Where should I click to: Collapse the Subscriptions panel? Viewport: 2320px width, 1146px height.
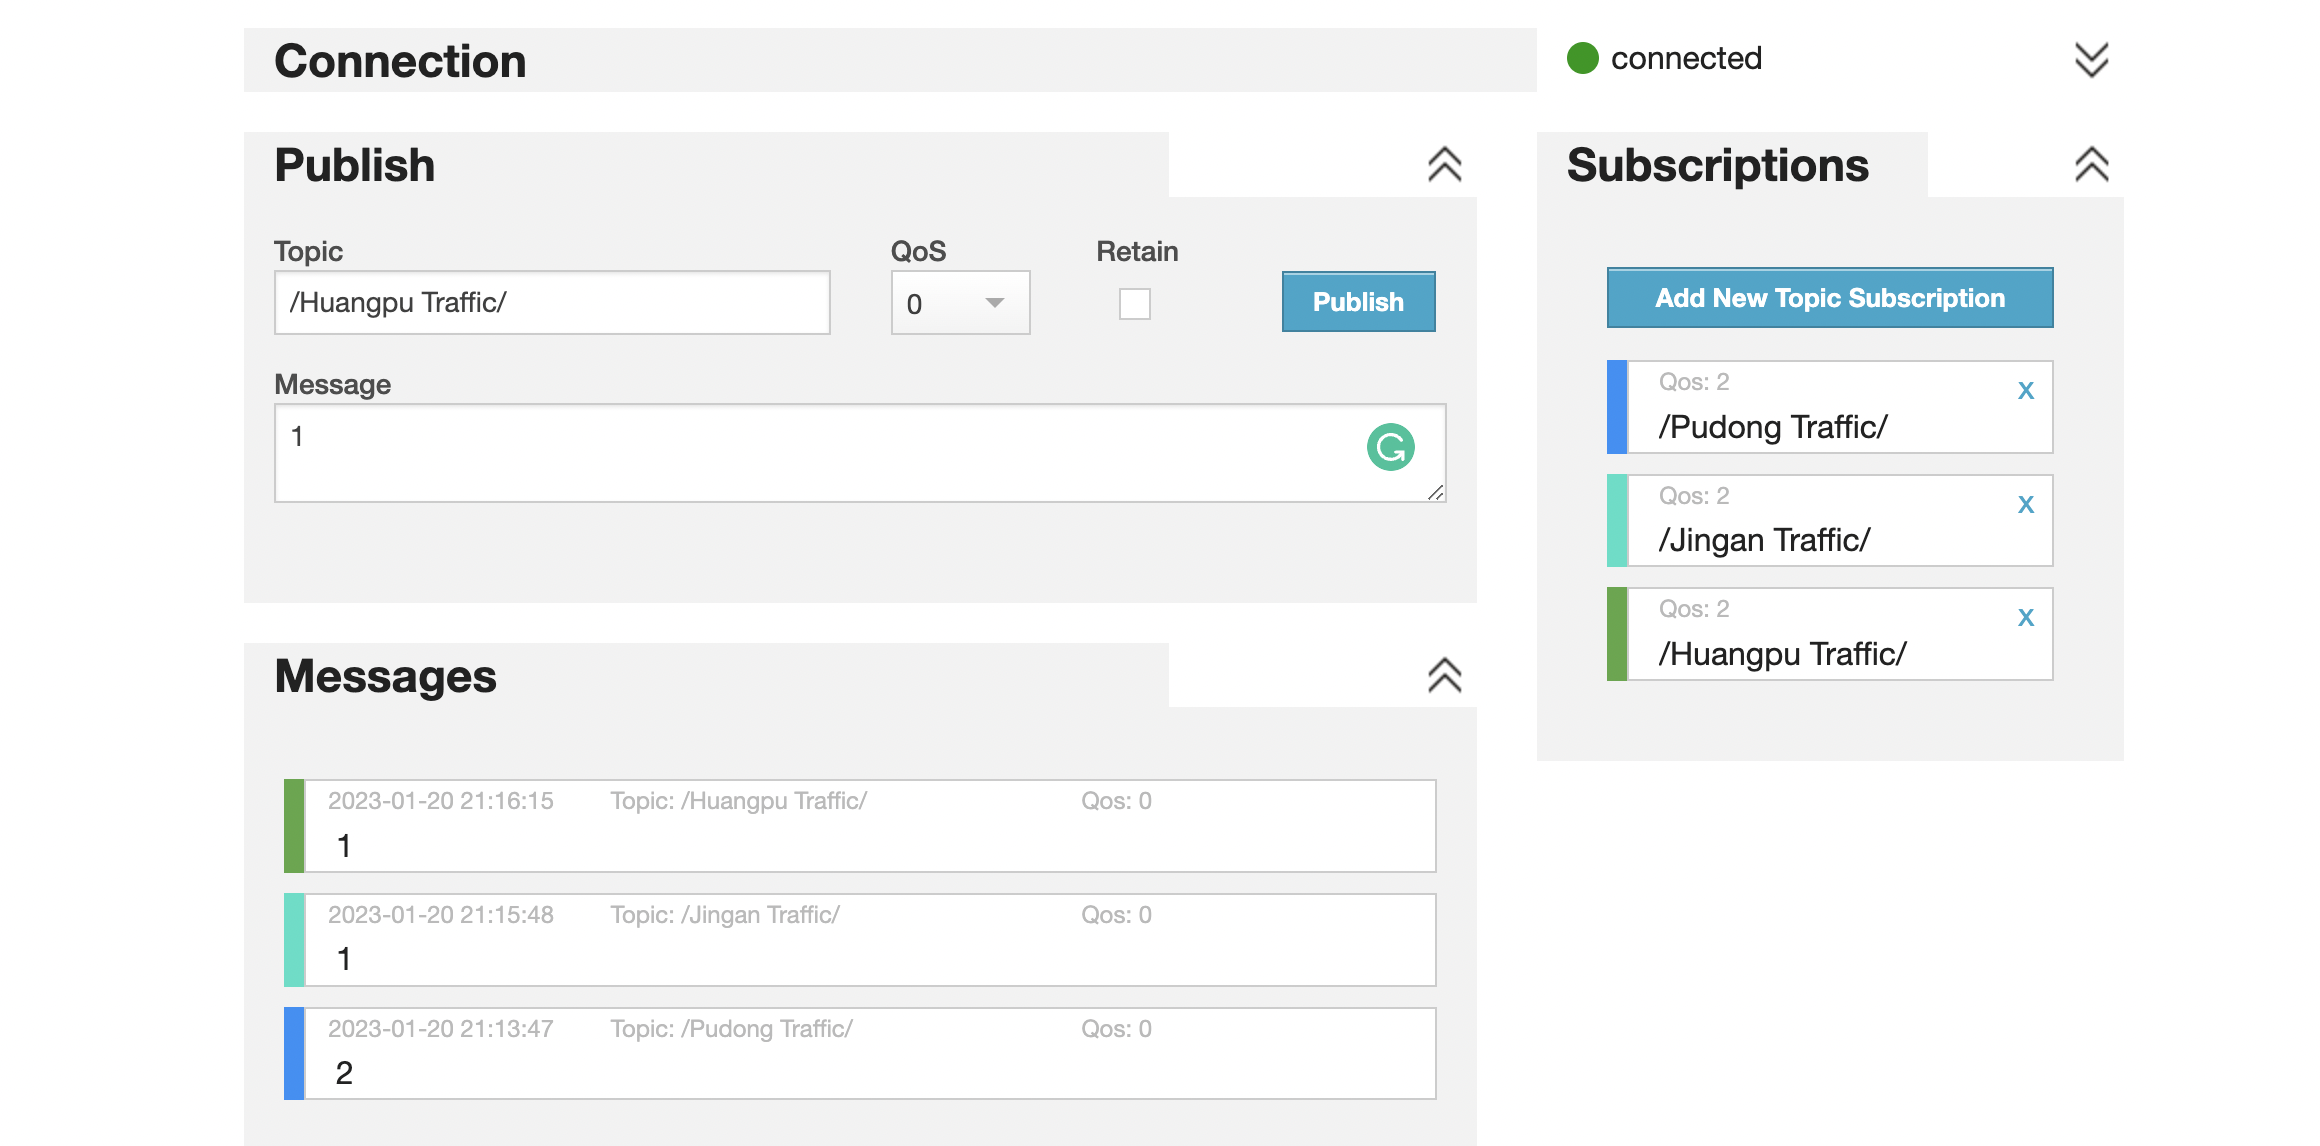click(2091, 165)
